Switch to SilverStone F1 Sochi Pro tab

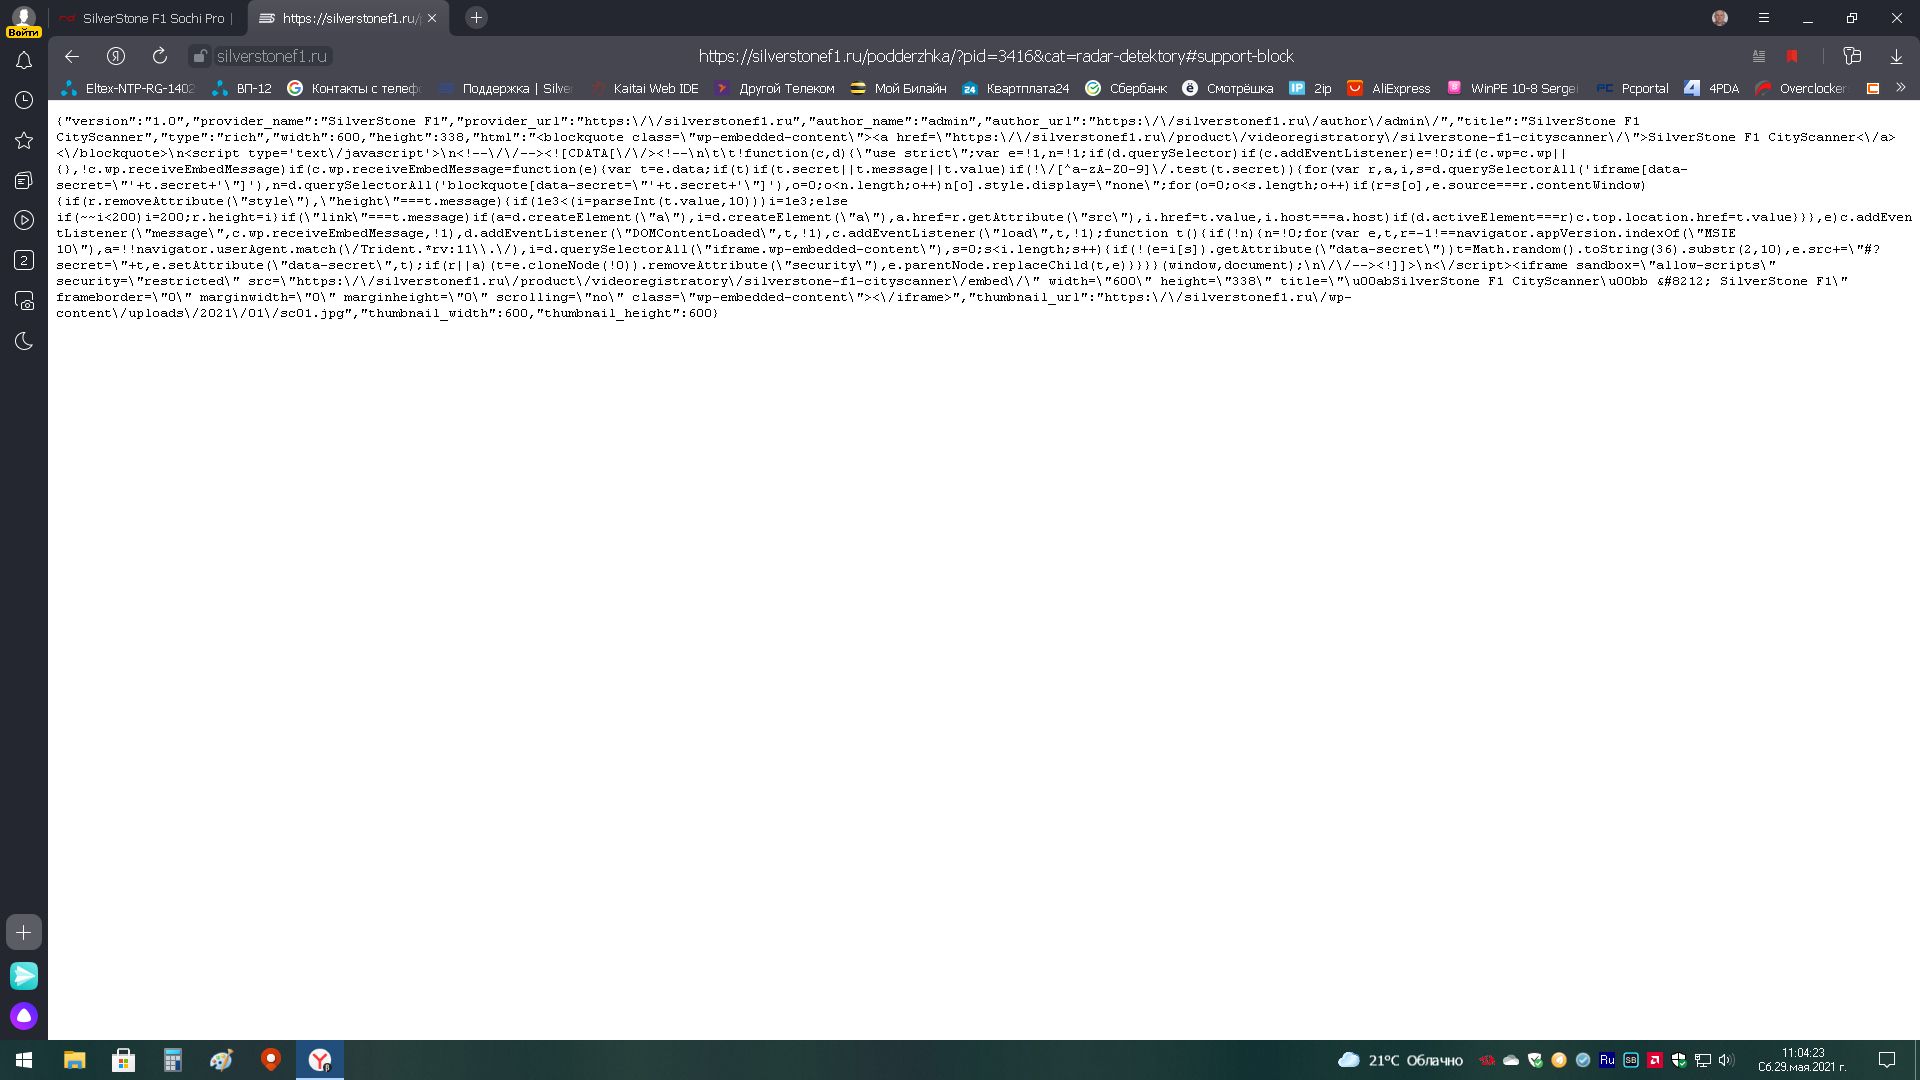(x=150, y=18)
